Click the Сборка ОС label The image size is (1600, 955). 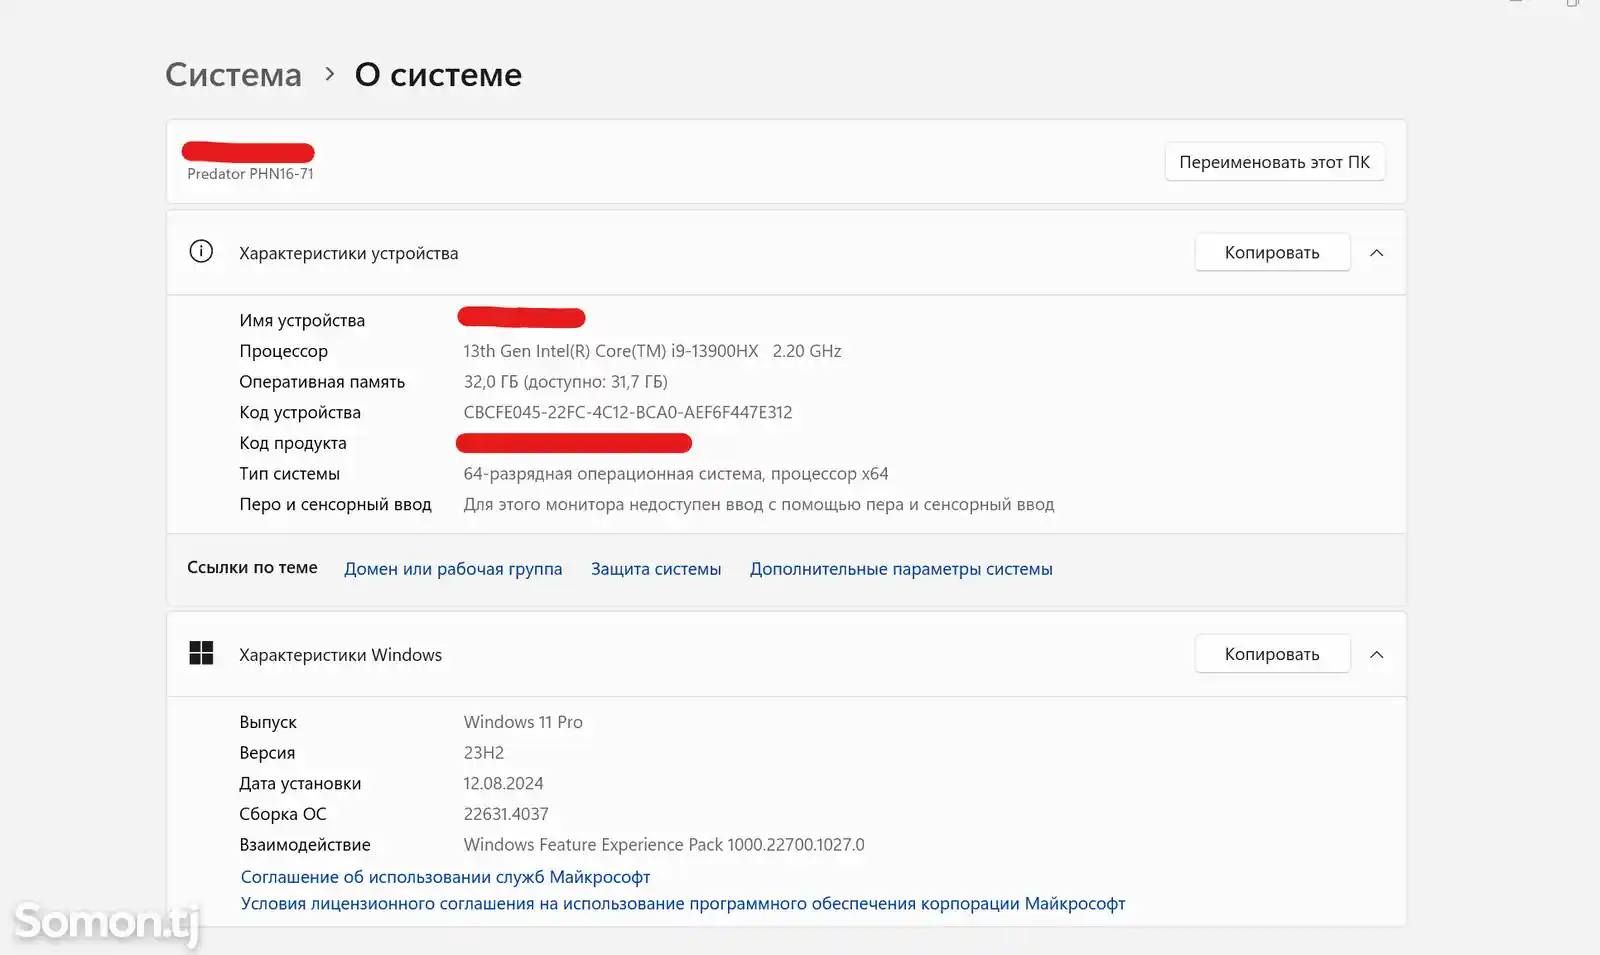click(283, 814)
